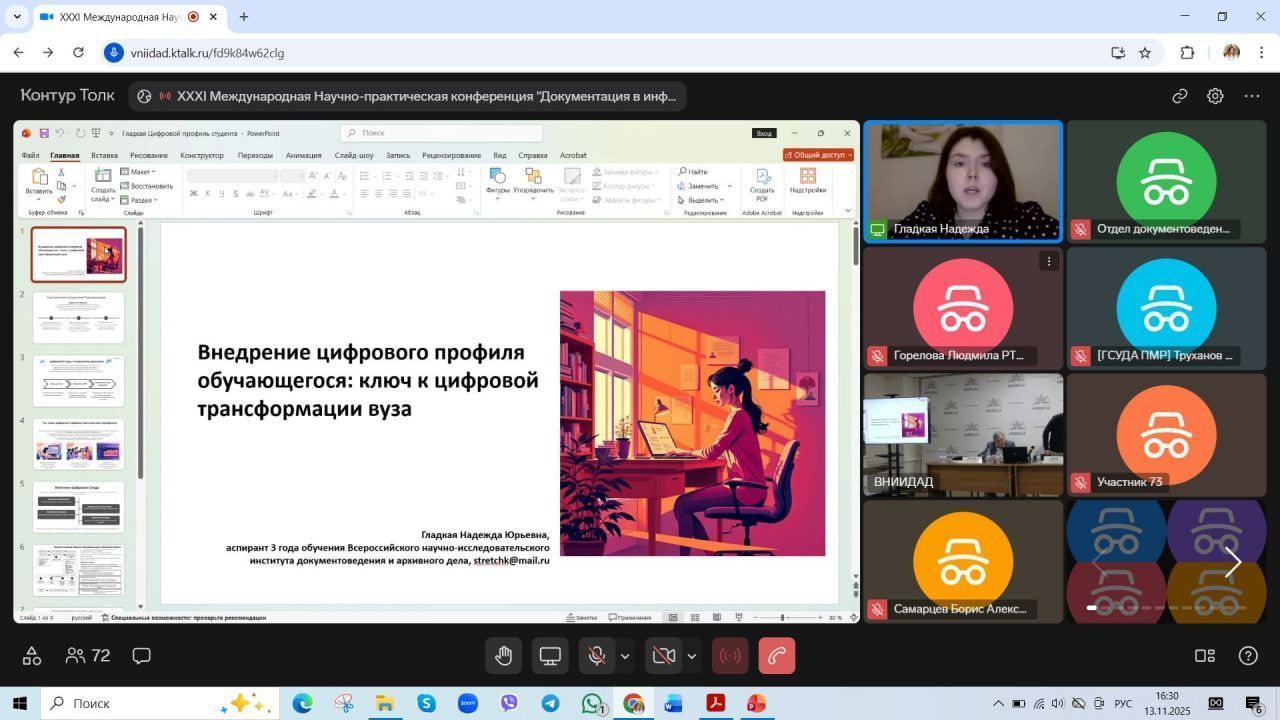The image size is (1280, 720).
Task: Open the help question mark icon
Action: [x=1248, y=656]
